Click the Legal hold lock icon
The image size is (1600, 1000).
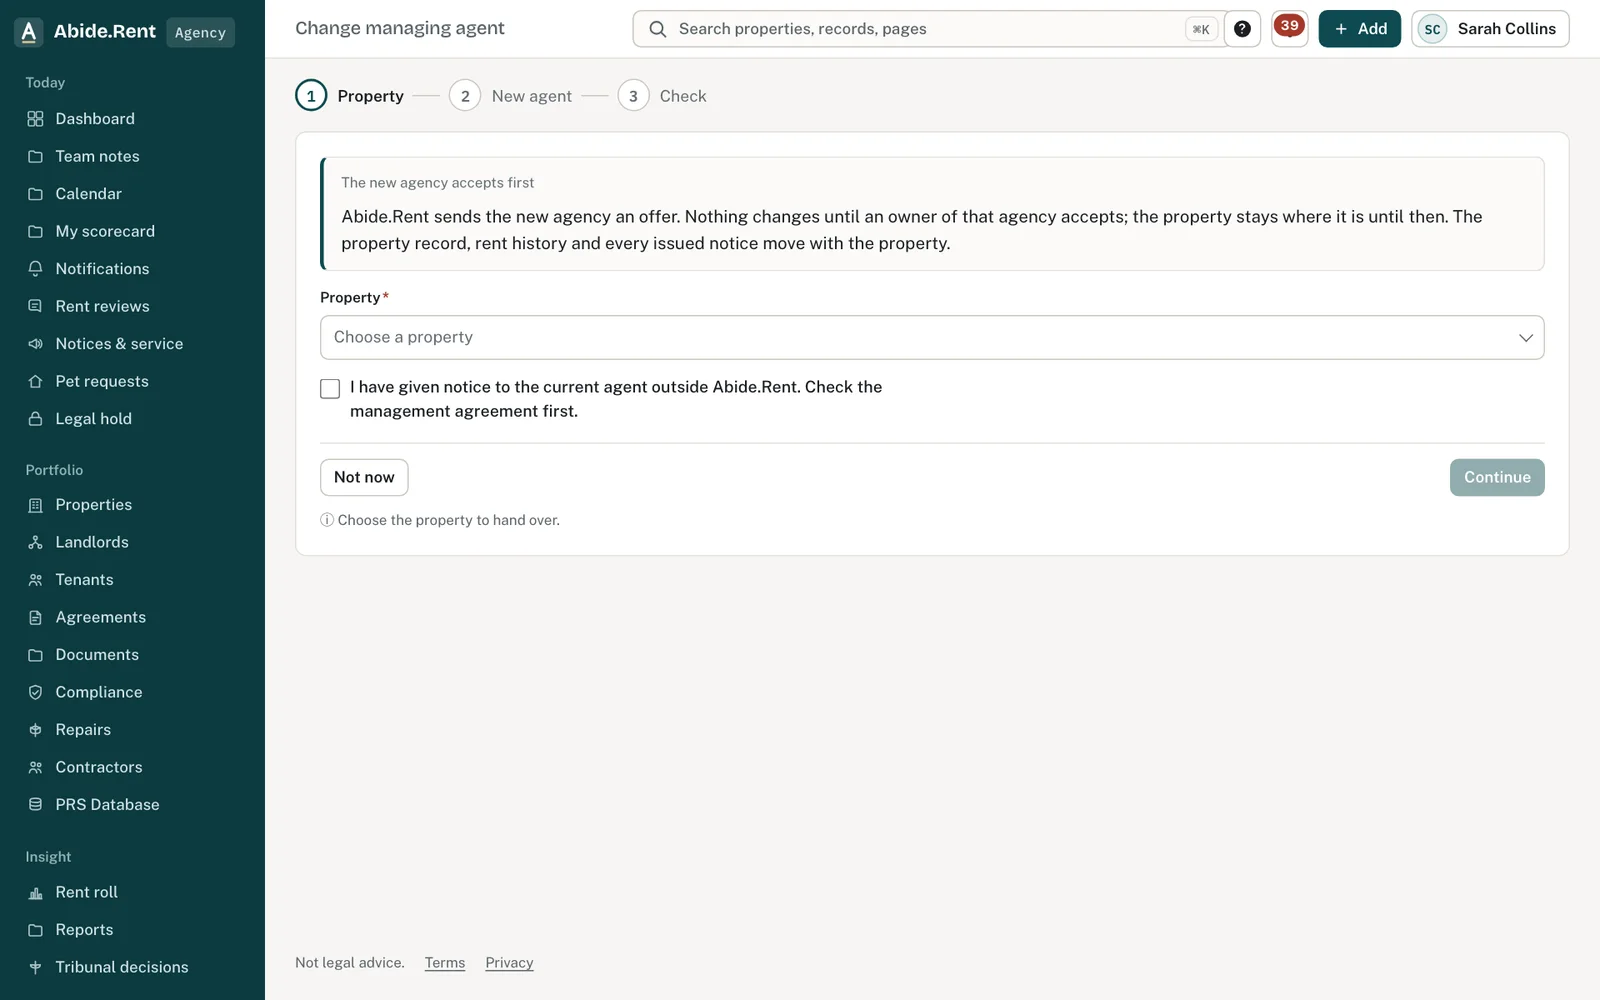[x=35, y=419]
